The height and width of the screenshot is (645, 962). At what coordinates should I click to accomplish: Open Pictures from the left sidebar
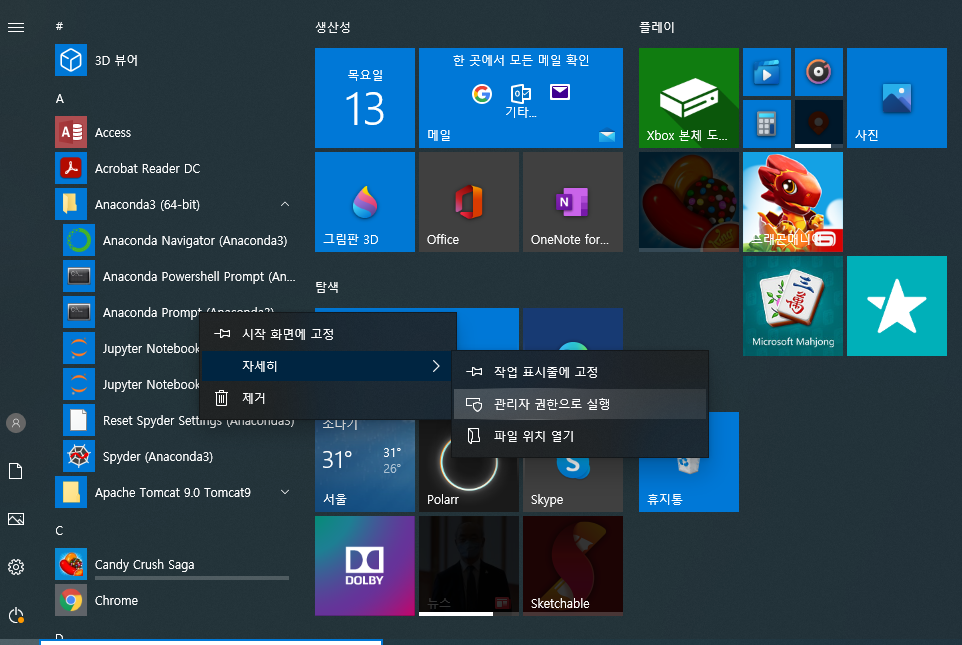coord(16,519)
